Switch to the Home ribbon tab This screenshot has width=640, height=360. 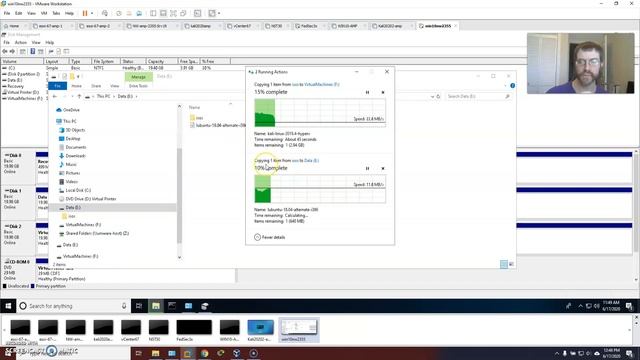(76, 86)
